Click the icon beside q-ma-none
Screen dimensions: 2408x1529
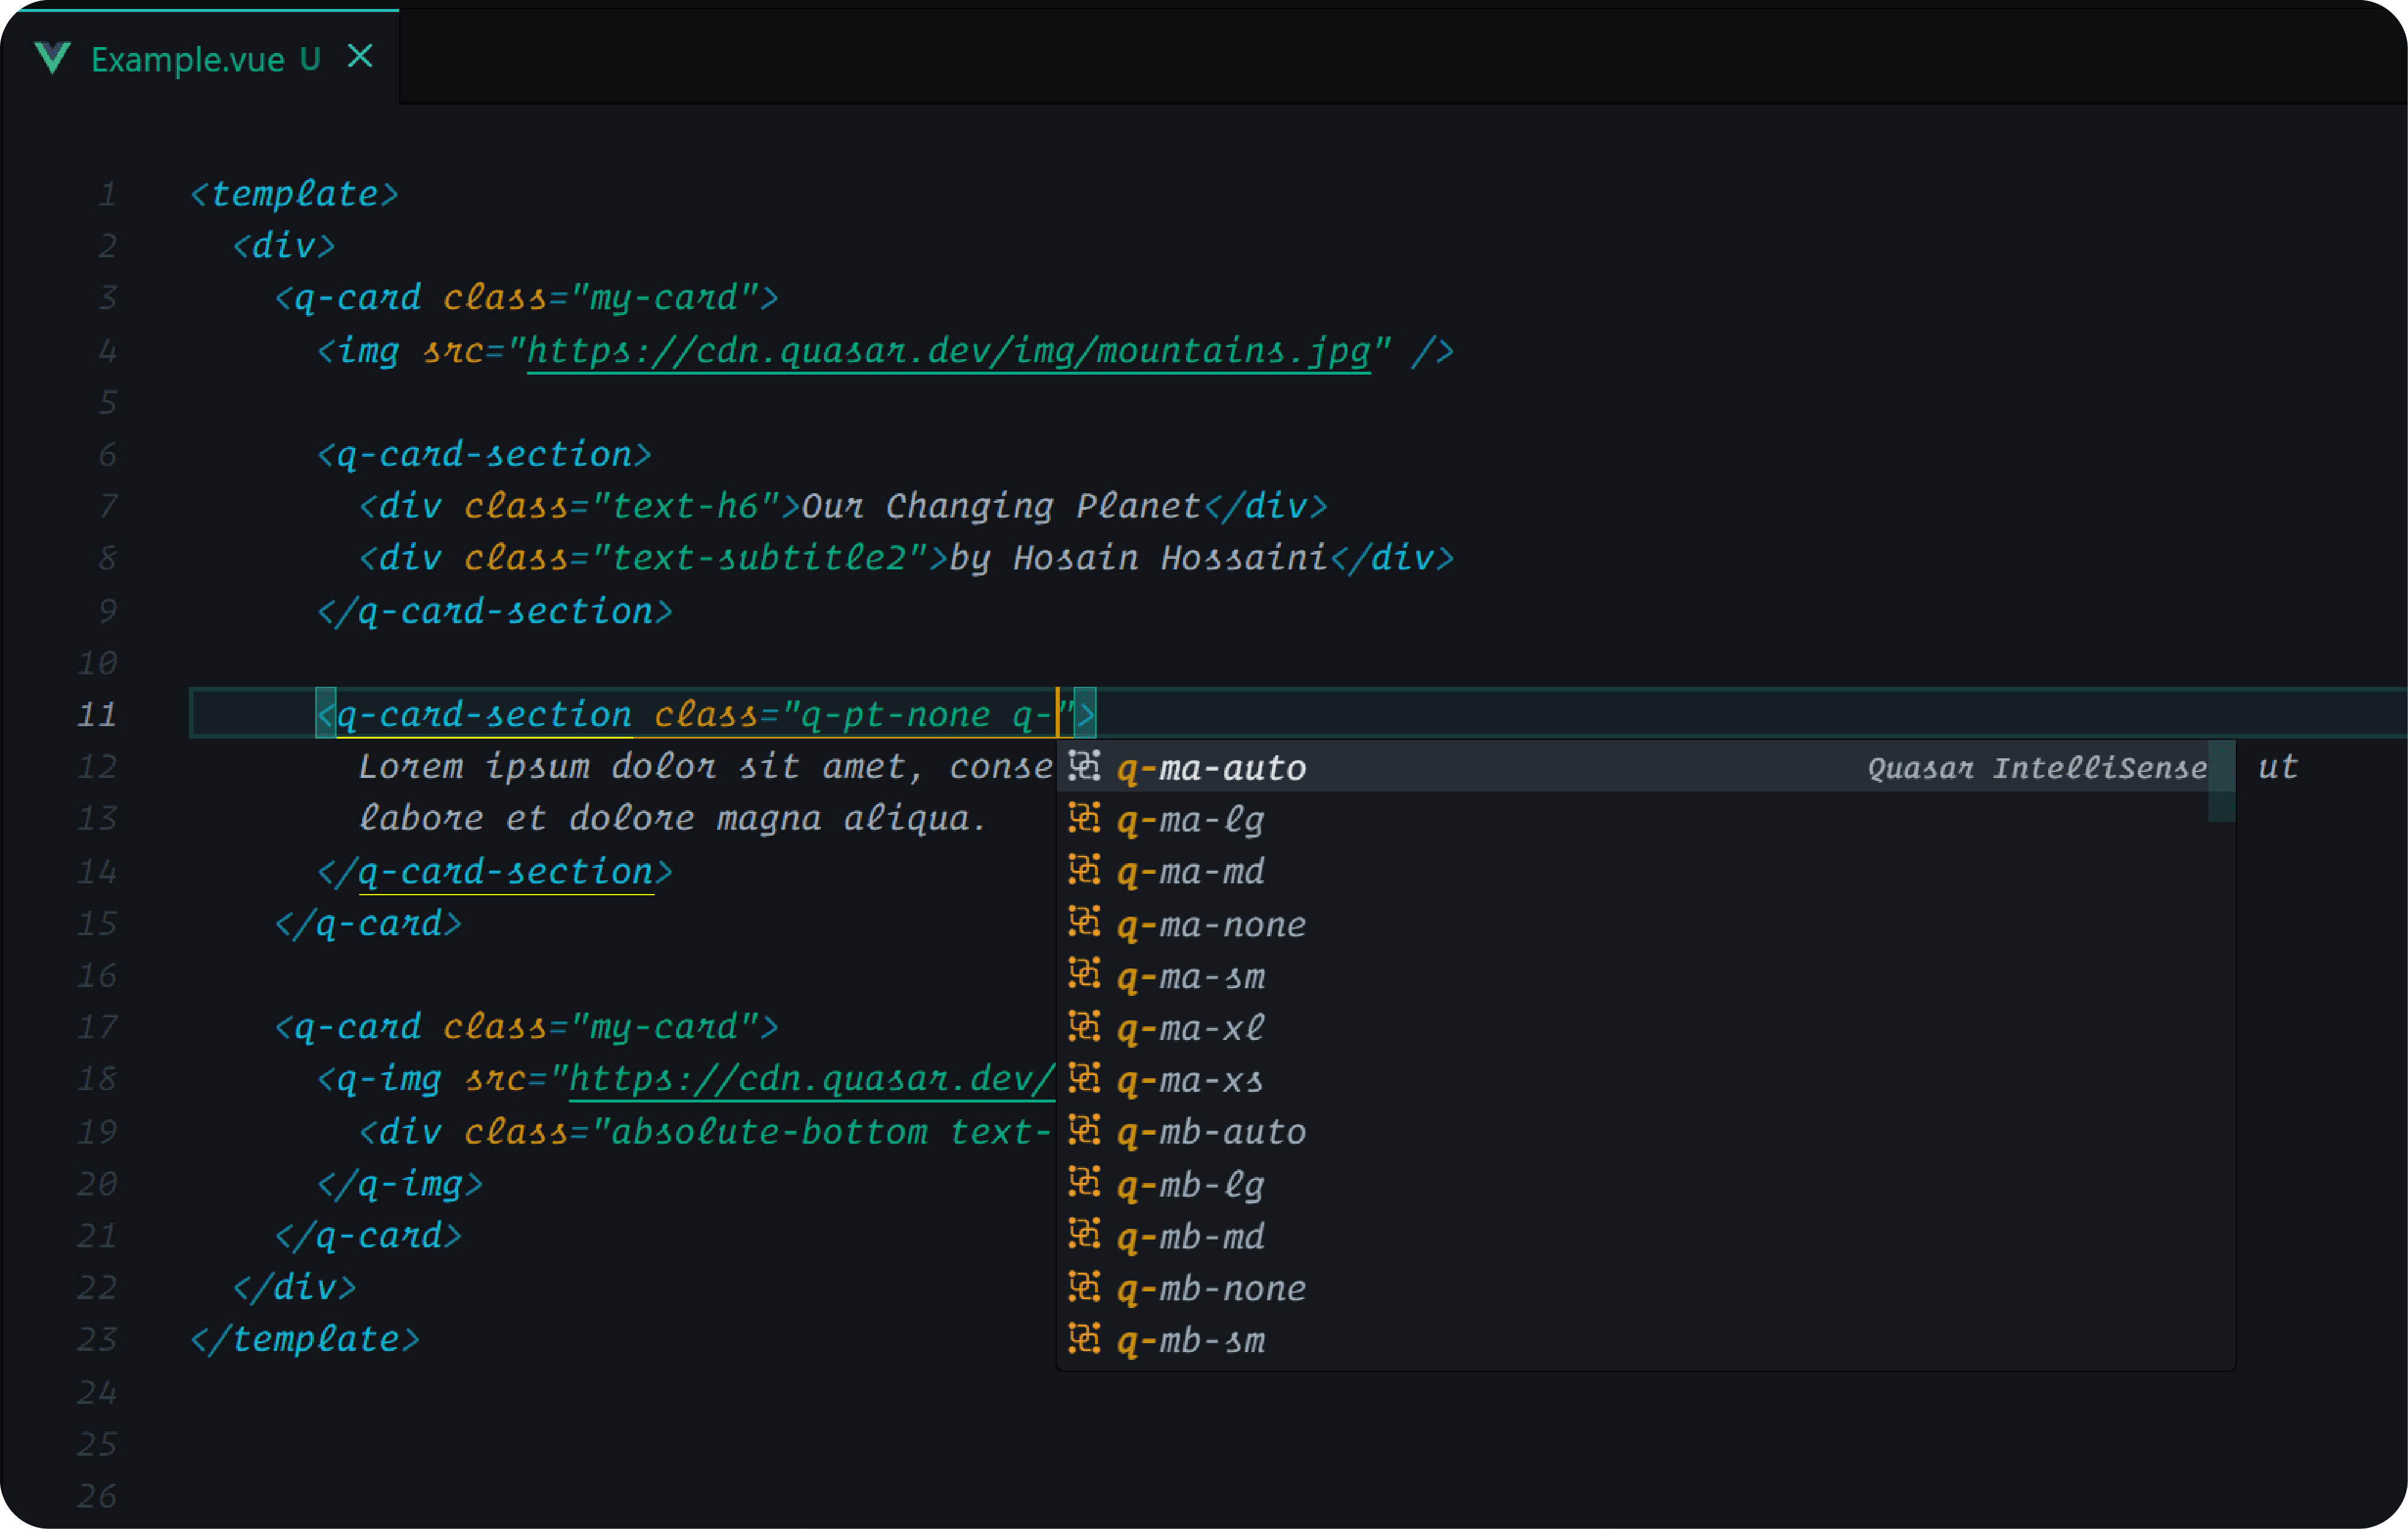point(1084,922)
